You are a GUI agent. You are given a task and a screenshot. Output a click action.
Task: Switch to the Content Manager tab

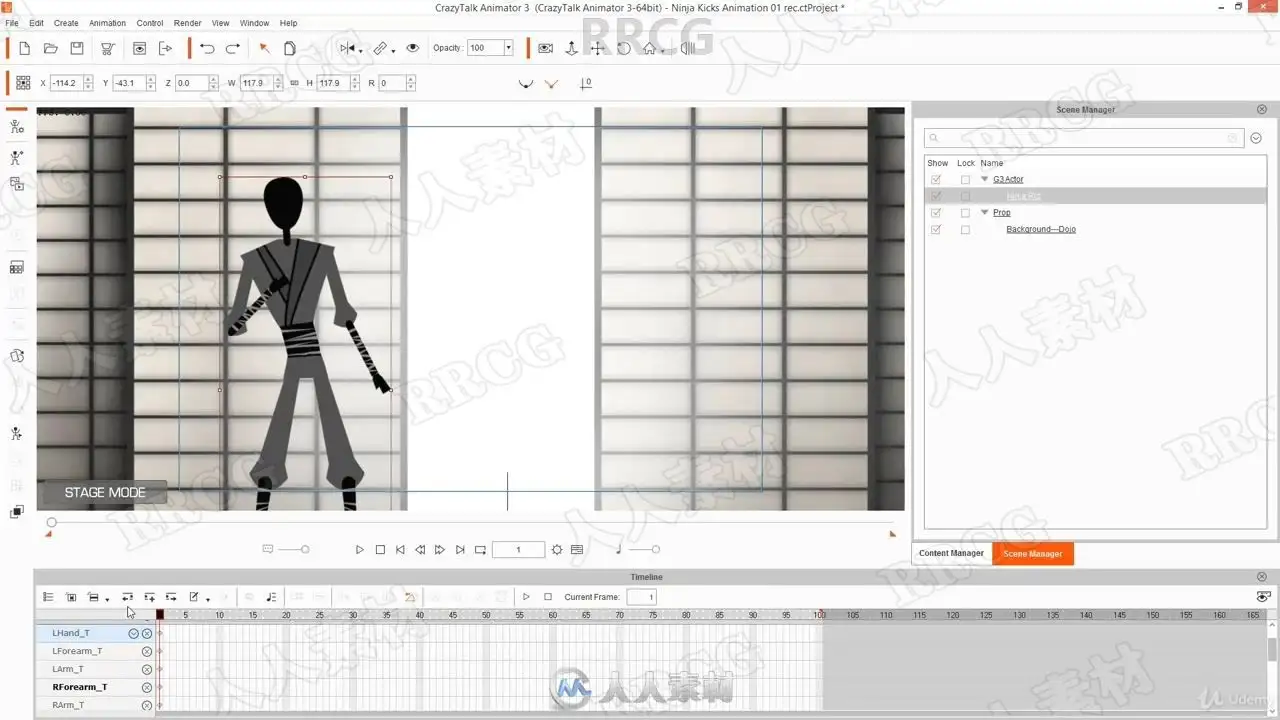(x=951, y=553)
